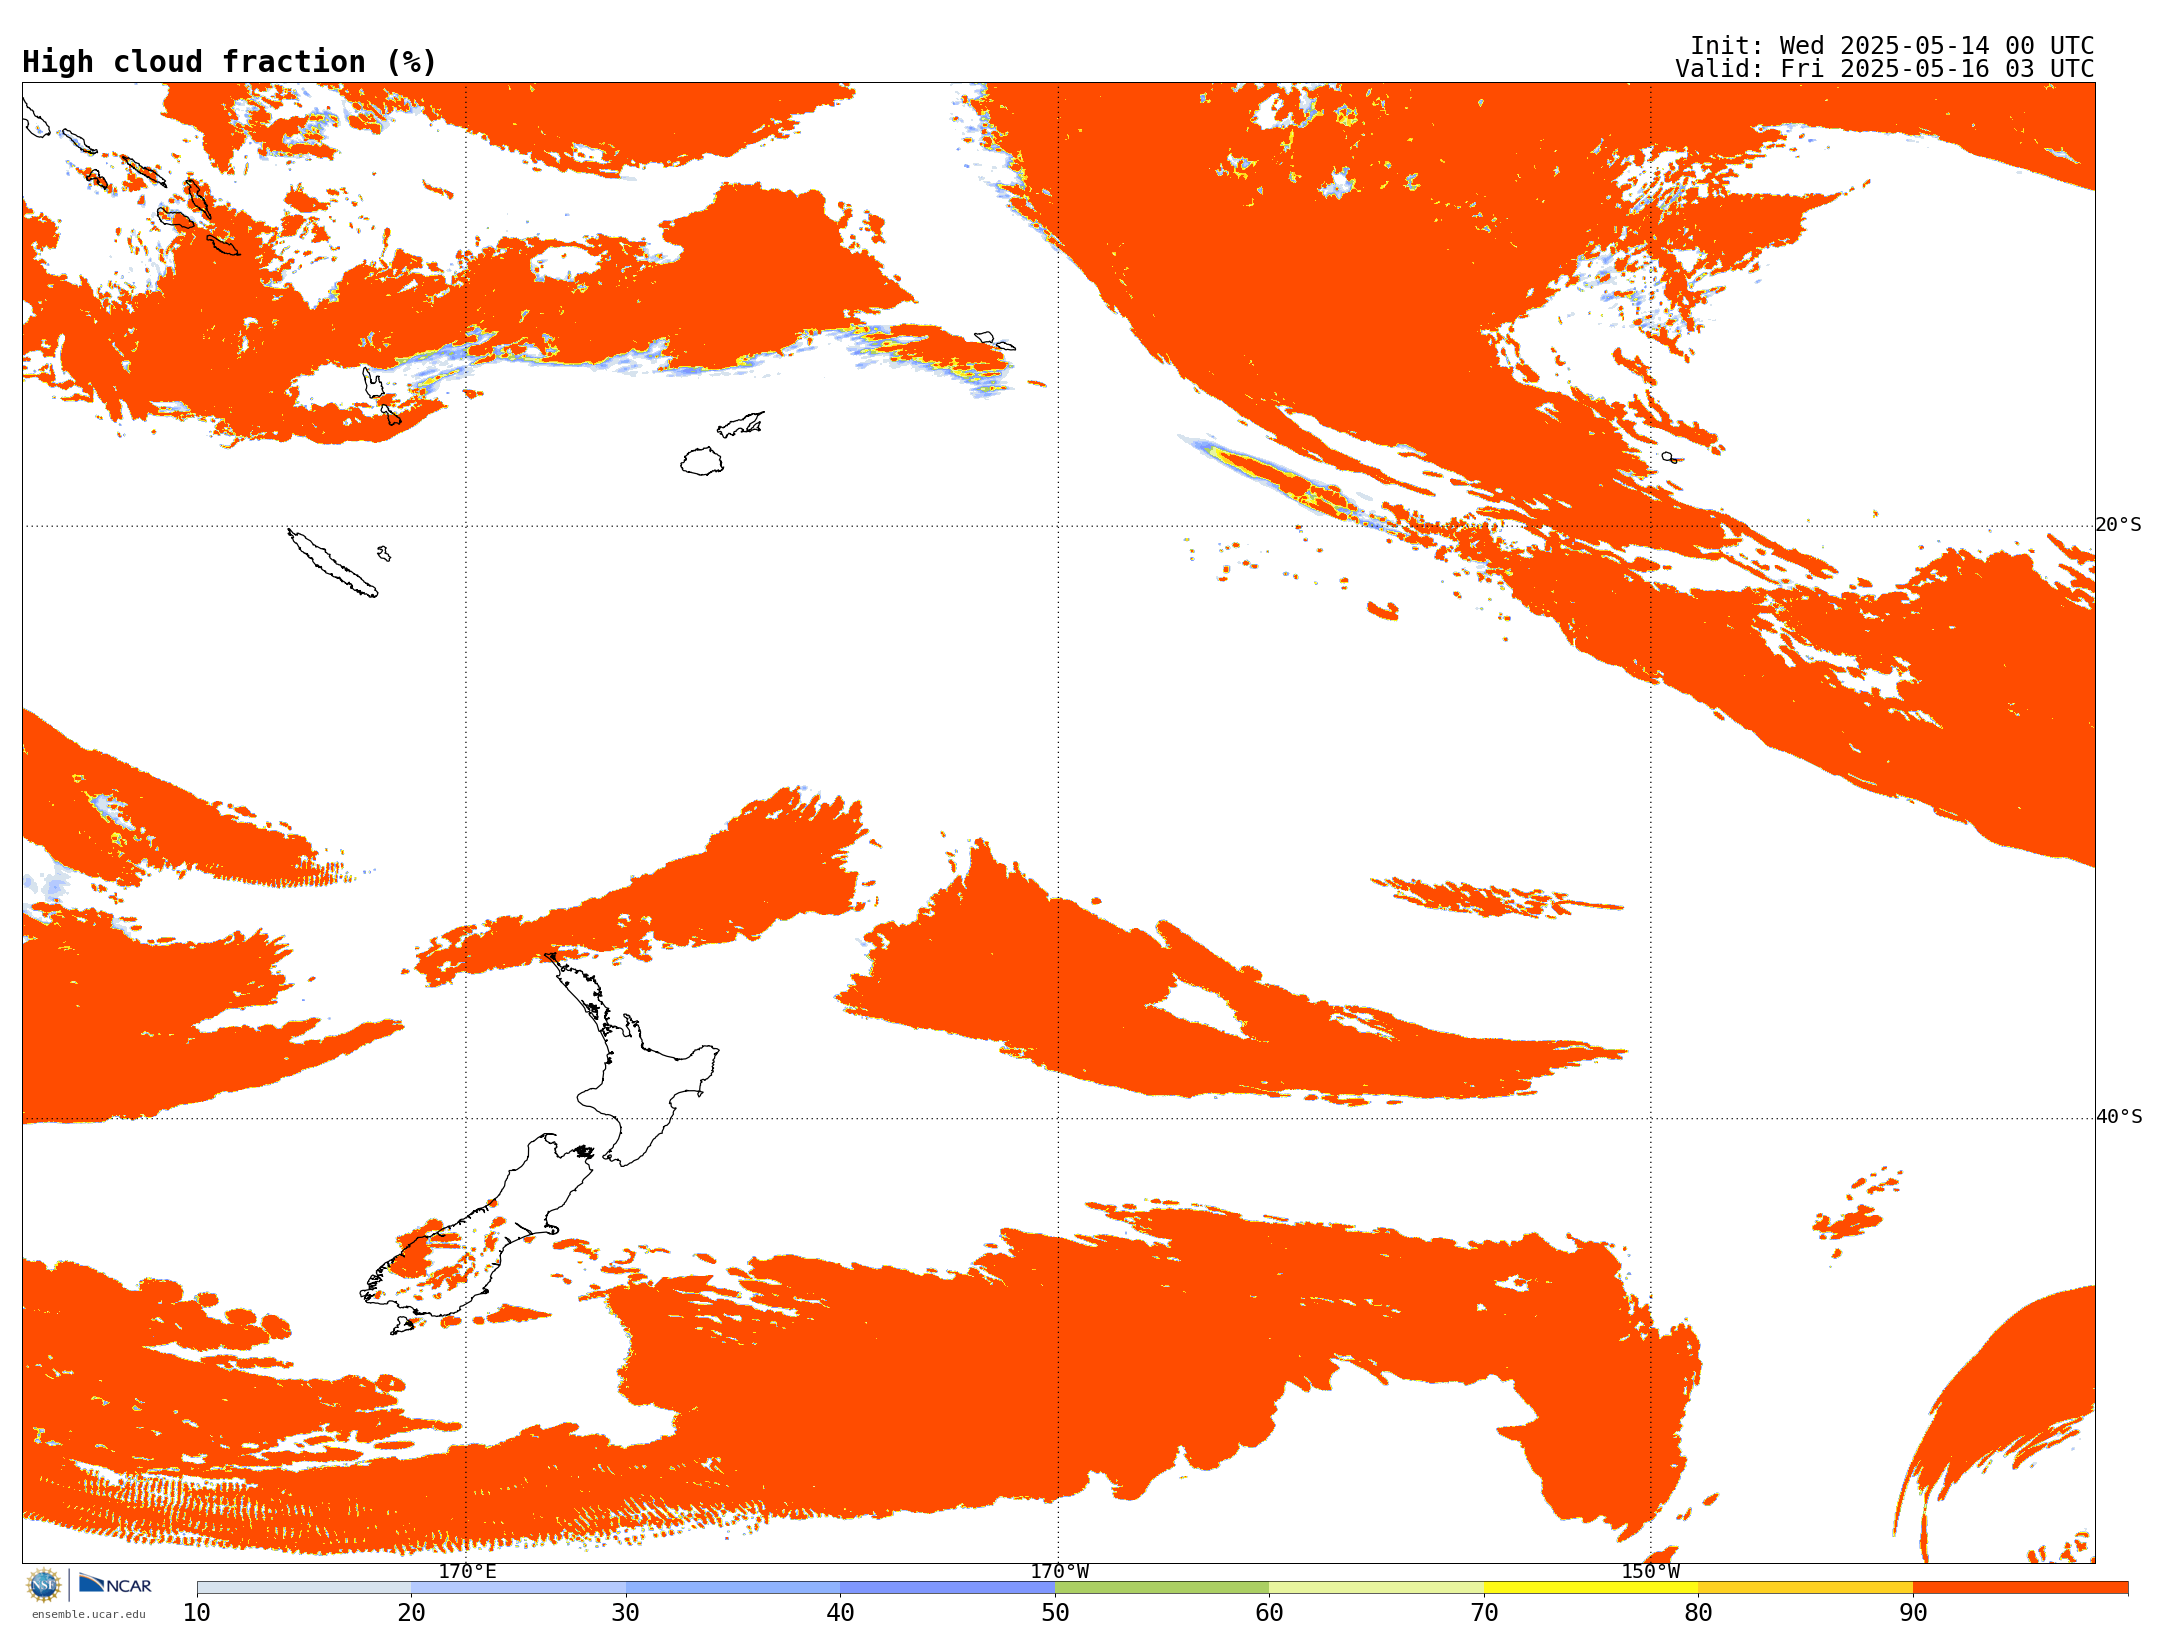
Task: Pick the 60–70 pale yellow-green colorbar segment
Action: point(1376,1588)
